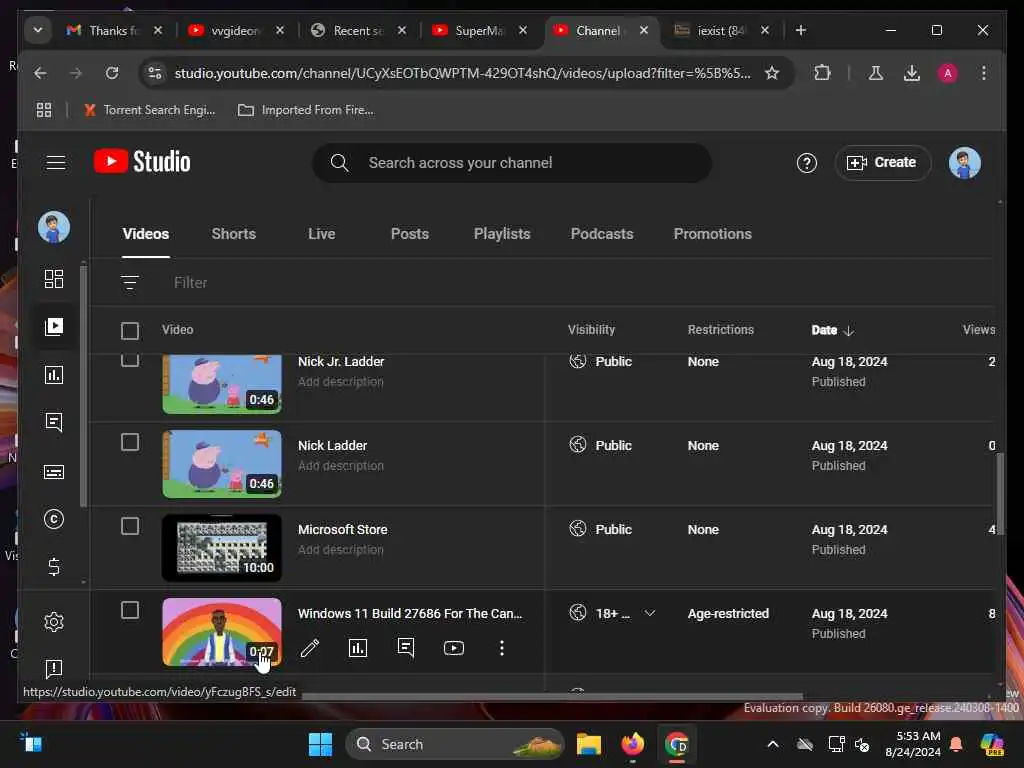
Task: Open the Send feedback sidebar icon
Action: pyautogui.click(x=54, y=668)
